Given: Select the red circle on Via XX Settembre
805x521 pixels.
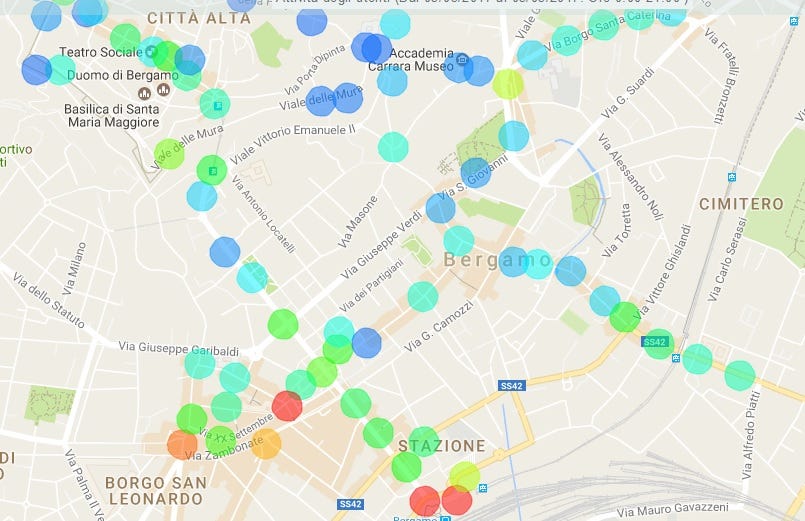Looking at the screenshot, I should [287, 406].
